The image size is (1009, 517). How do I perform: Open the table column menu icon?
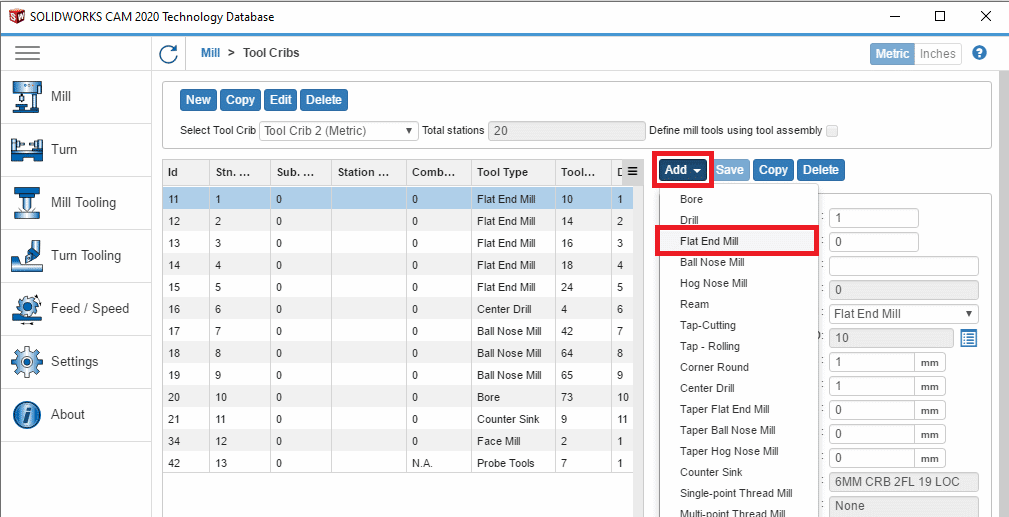coord(632,171)
